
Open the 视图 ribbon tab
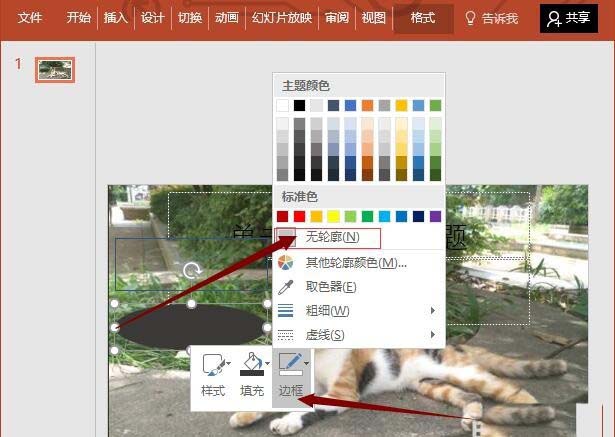point(374,18)
